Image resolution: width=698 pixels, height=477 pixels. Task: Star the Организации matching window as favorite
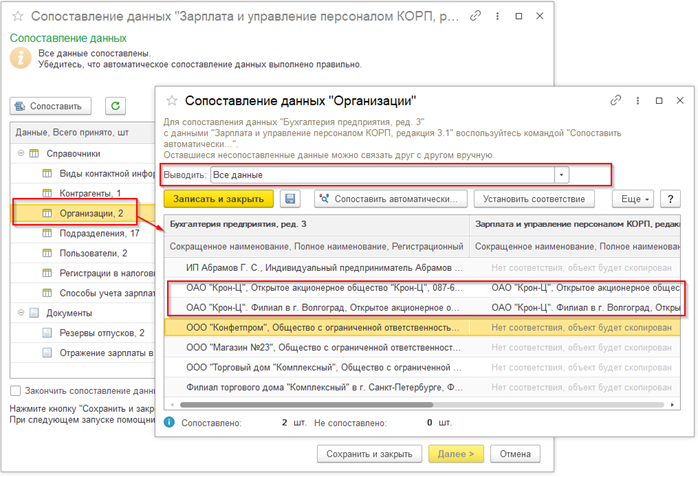point(172,101)
